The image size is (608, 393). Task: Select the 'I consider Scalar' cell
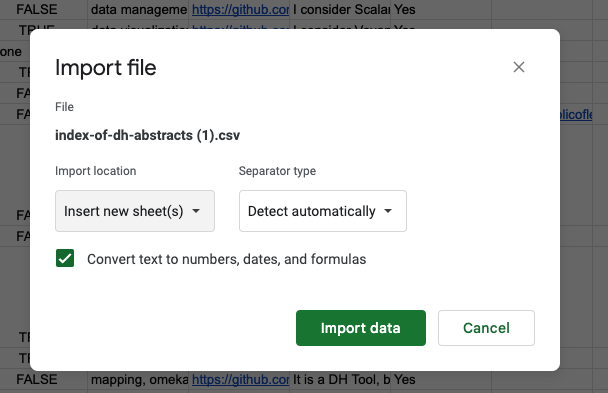341,9
